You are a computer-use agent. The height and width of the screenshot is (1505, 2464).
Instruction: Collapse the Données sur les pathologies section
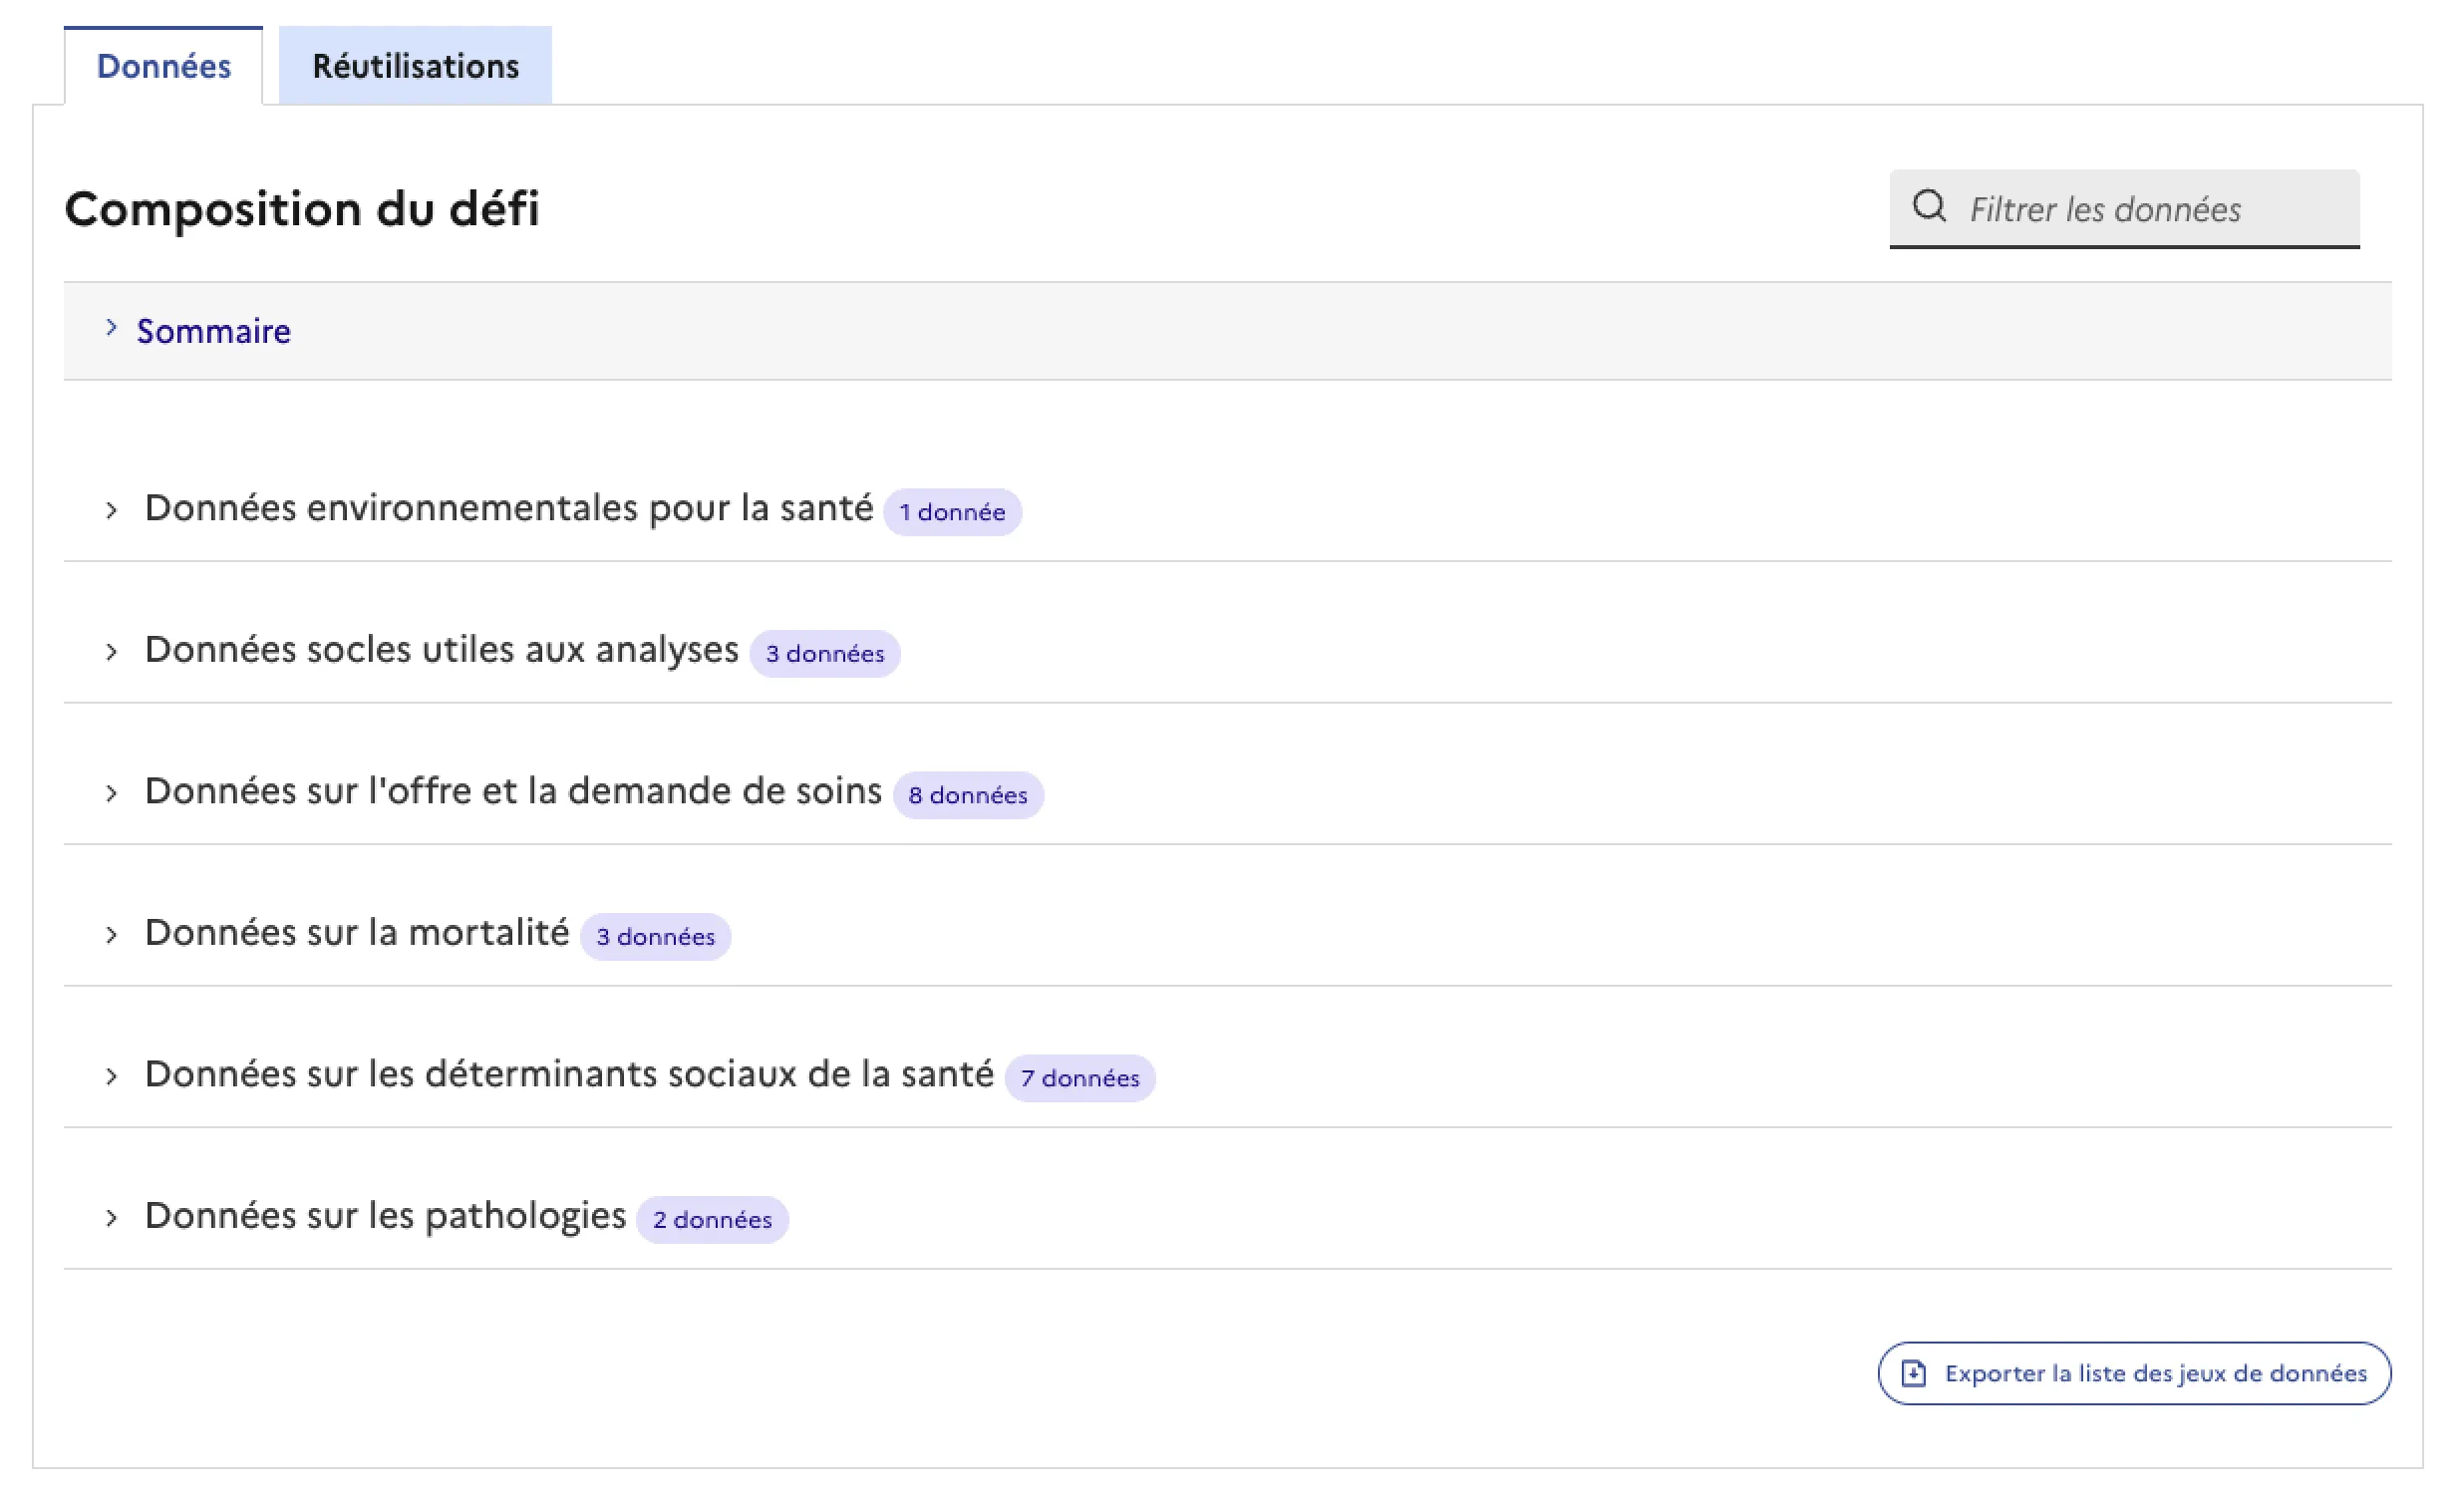click(385, 1216)
